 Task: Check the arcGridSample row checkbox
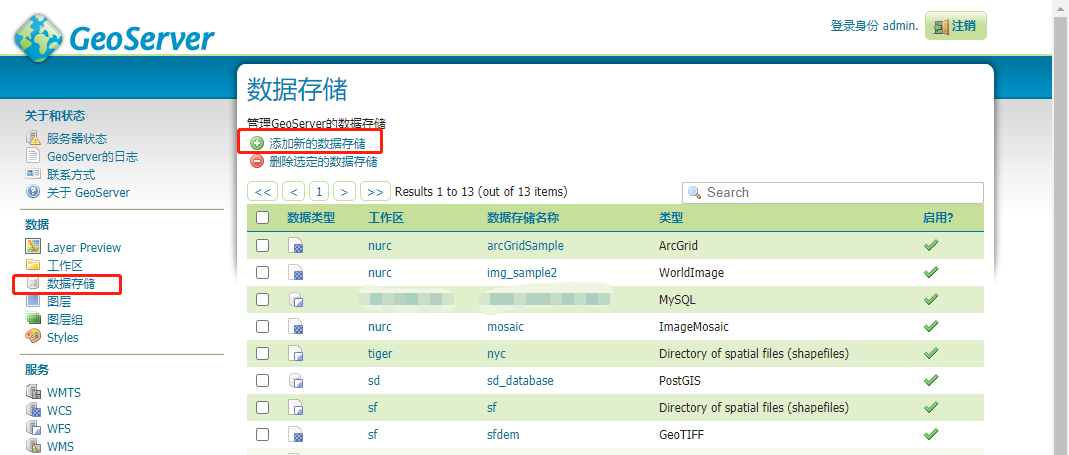click(x=262, y=245)
